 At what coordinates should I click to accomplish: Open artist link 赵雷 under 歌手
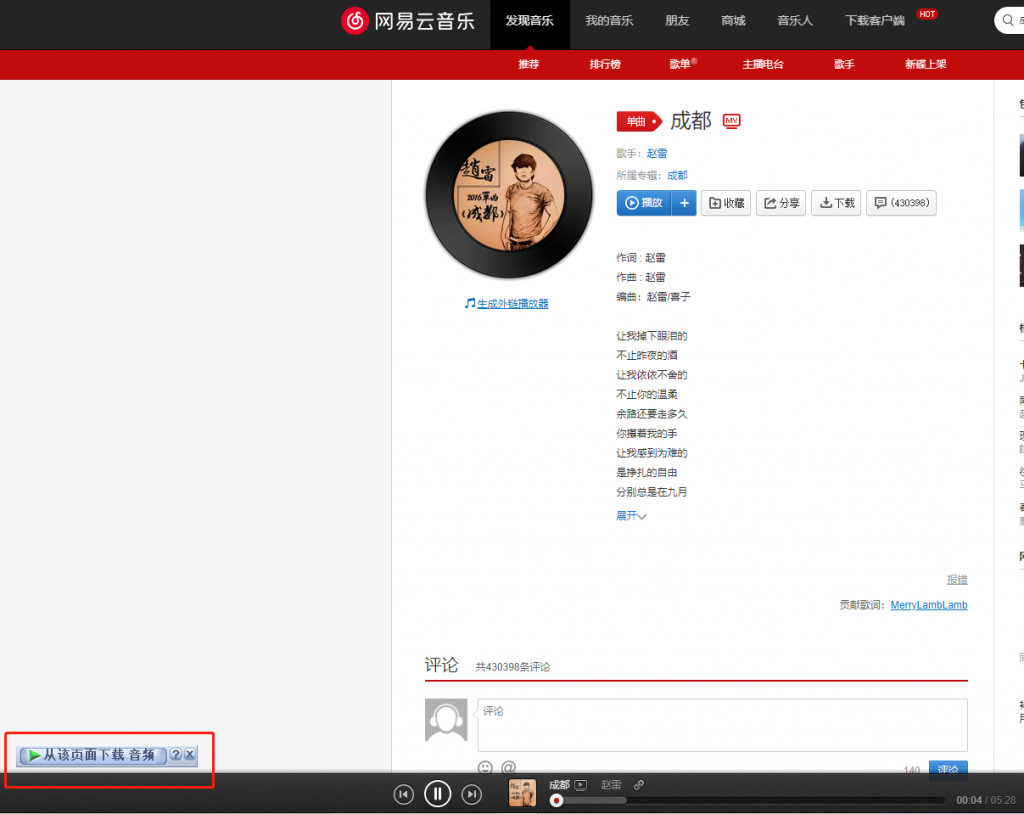657,154
